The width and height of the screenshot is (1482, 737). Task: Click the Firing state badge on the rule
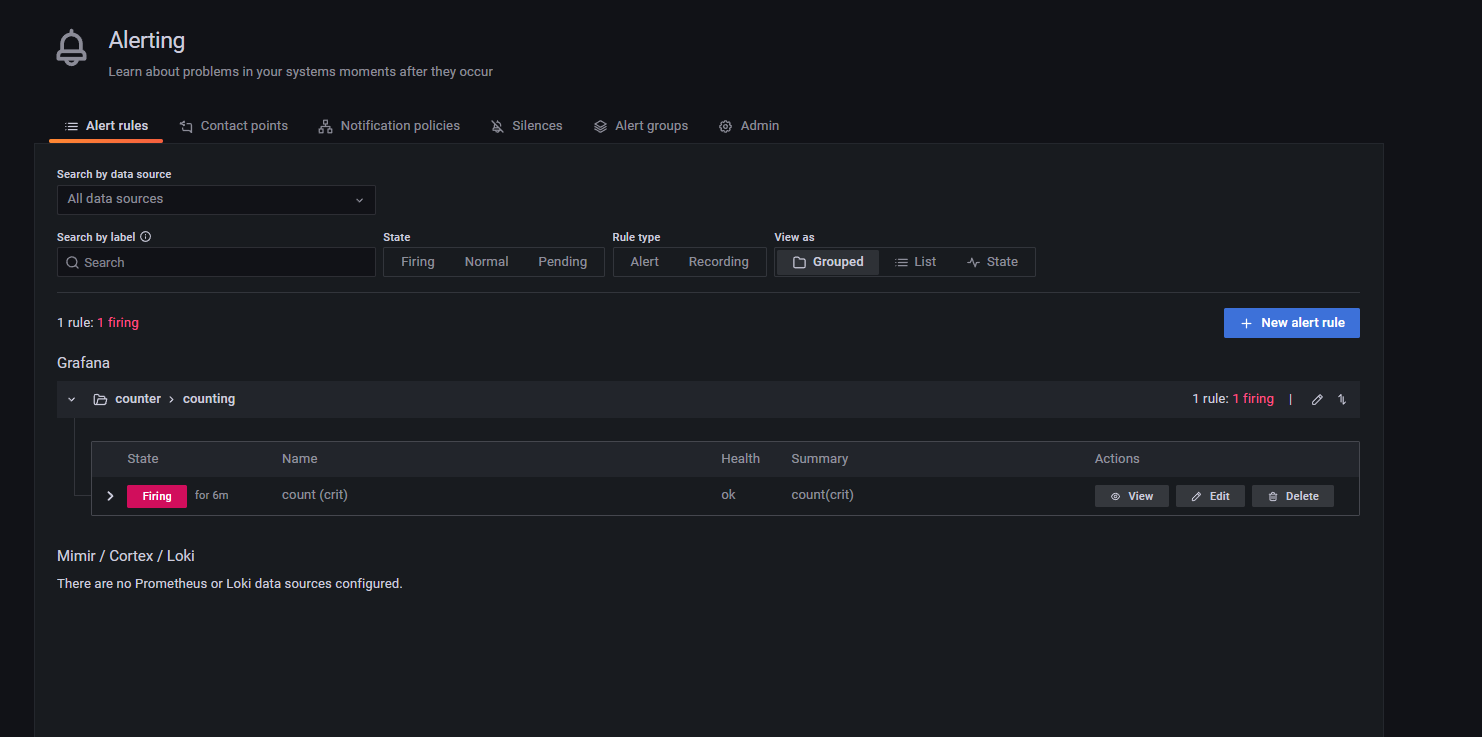[x=156, y=495]
